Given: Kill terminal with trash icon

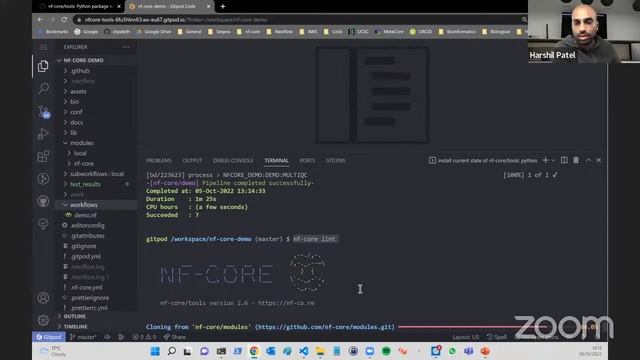Looking at the screenshot, I should [576, 160].
